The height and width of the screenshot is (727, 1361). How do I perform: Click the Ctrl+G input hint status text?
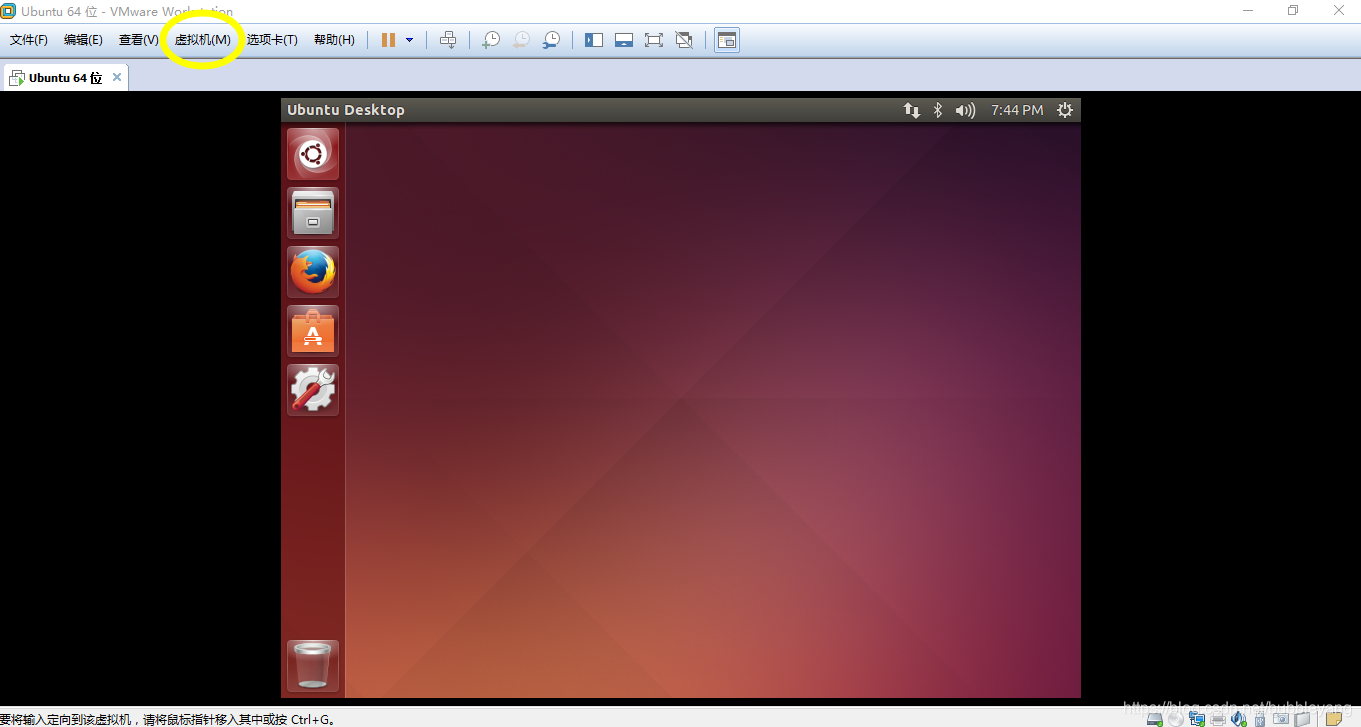click(168, 719)
